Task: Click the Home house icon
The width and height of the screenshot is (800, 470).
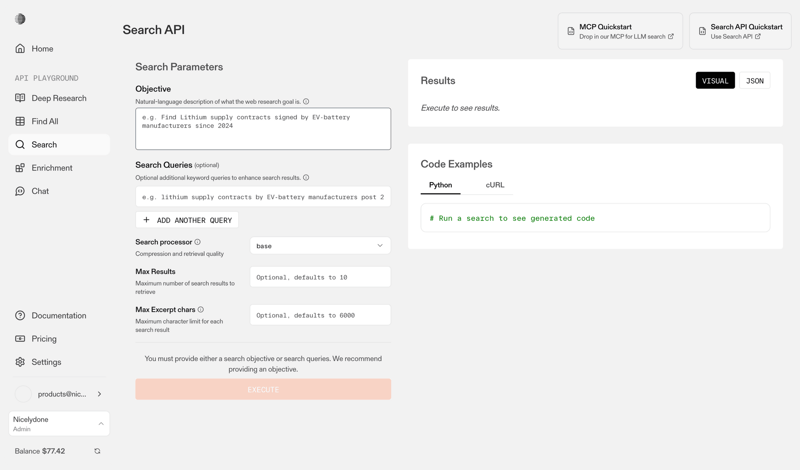Action: pyautogui.click(x=20, y=48)
